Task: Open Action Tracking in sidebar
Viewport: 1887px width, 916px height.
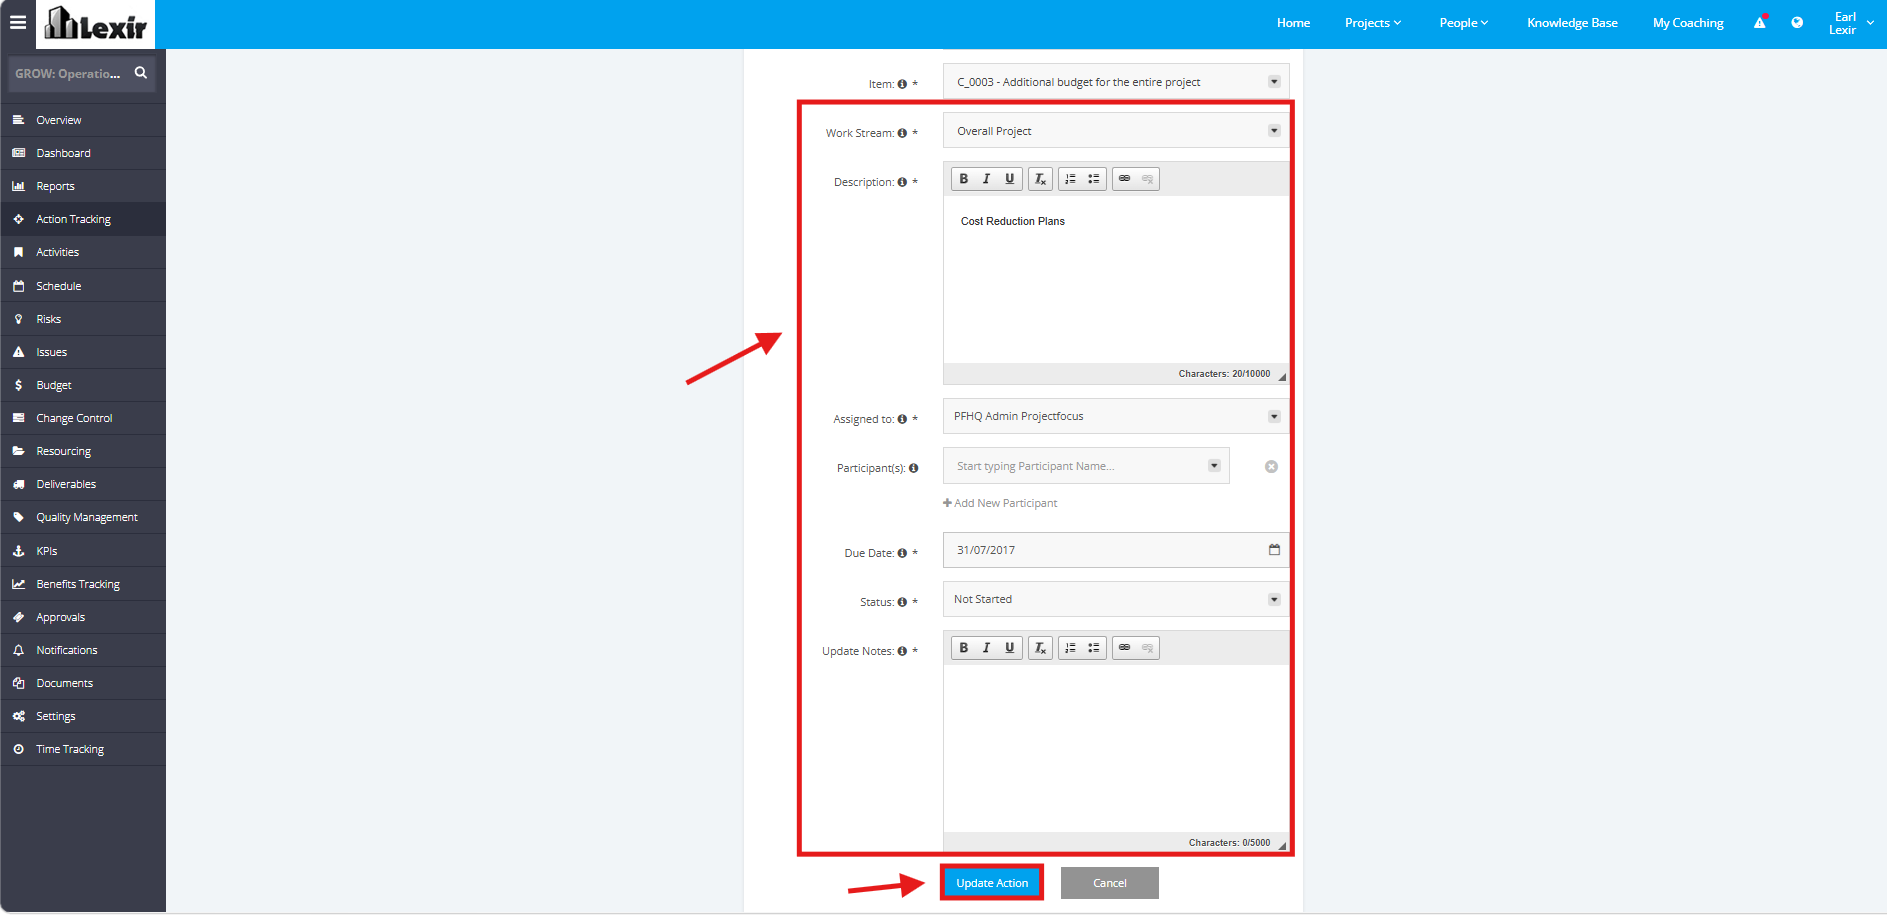Action: click(83, 219)
